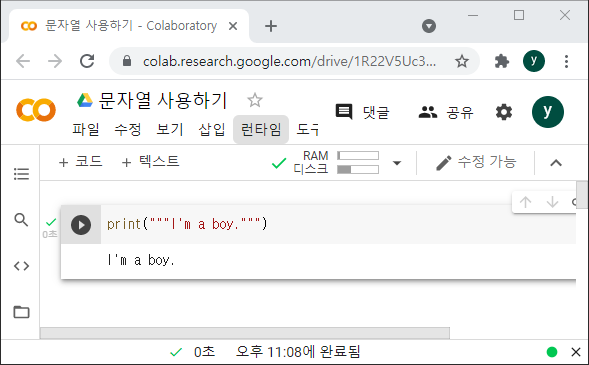This screenshot has height=365, width=589.
Task: Open the 파일 menu
Action: pos(86,130)
